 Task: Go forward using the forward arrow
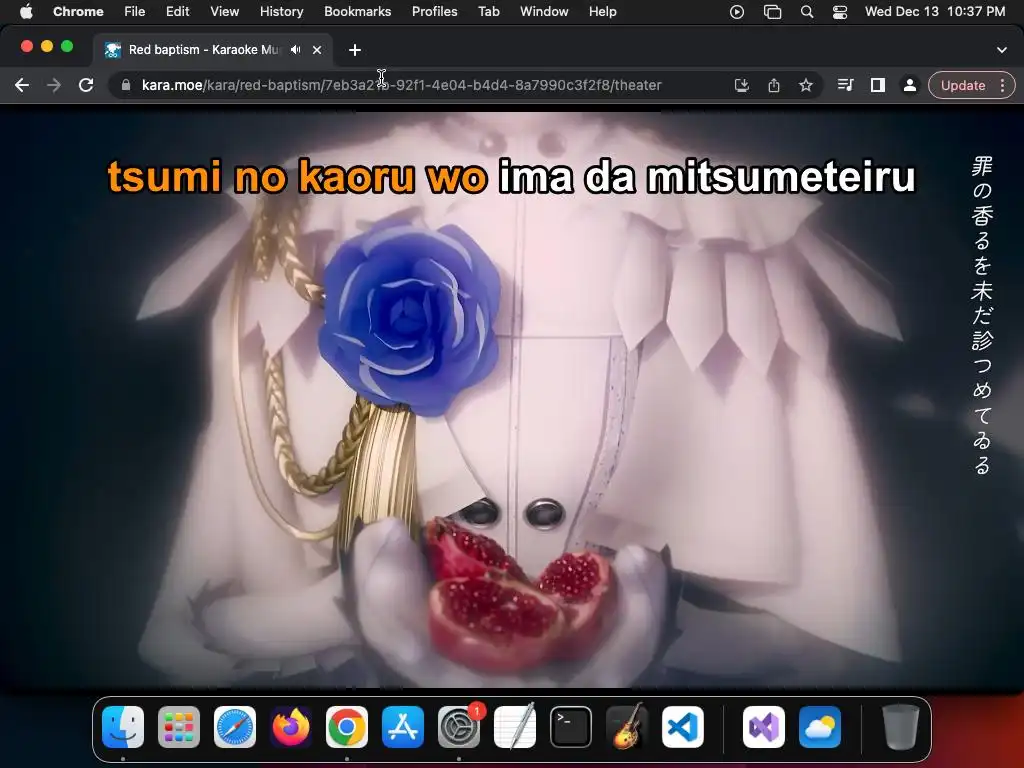[x=54, y=86]
